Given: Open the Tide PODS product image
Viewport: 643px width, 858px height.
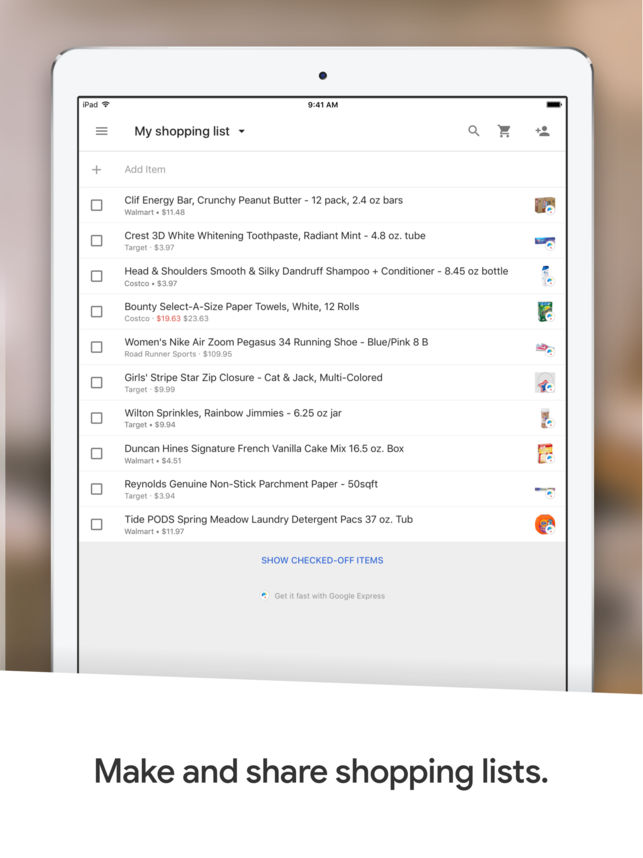Looking at the screenshot, I should coord(545,524).
